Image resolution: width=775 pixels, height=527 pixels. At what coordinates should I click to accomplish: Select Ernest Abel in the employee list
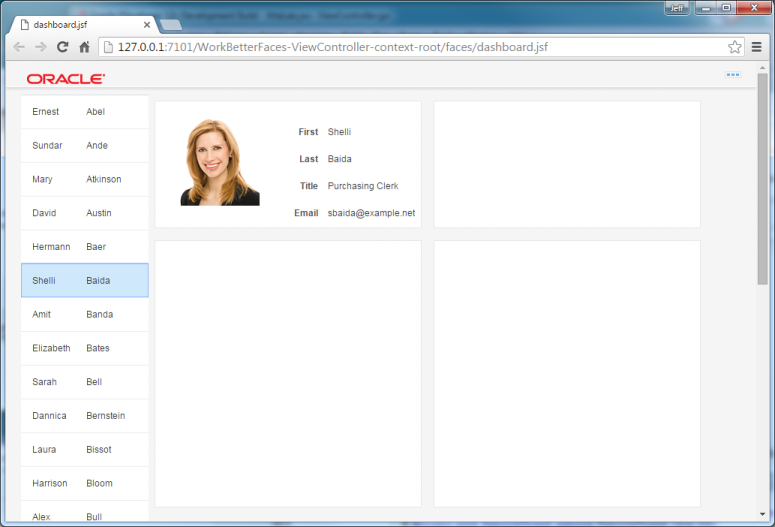[x=85, y=112]
